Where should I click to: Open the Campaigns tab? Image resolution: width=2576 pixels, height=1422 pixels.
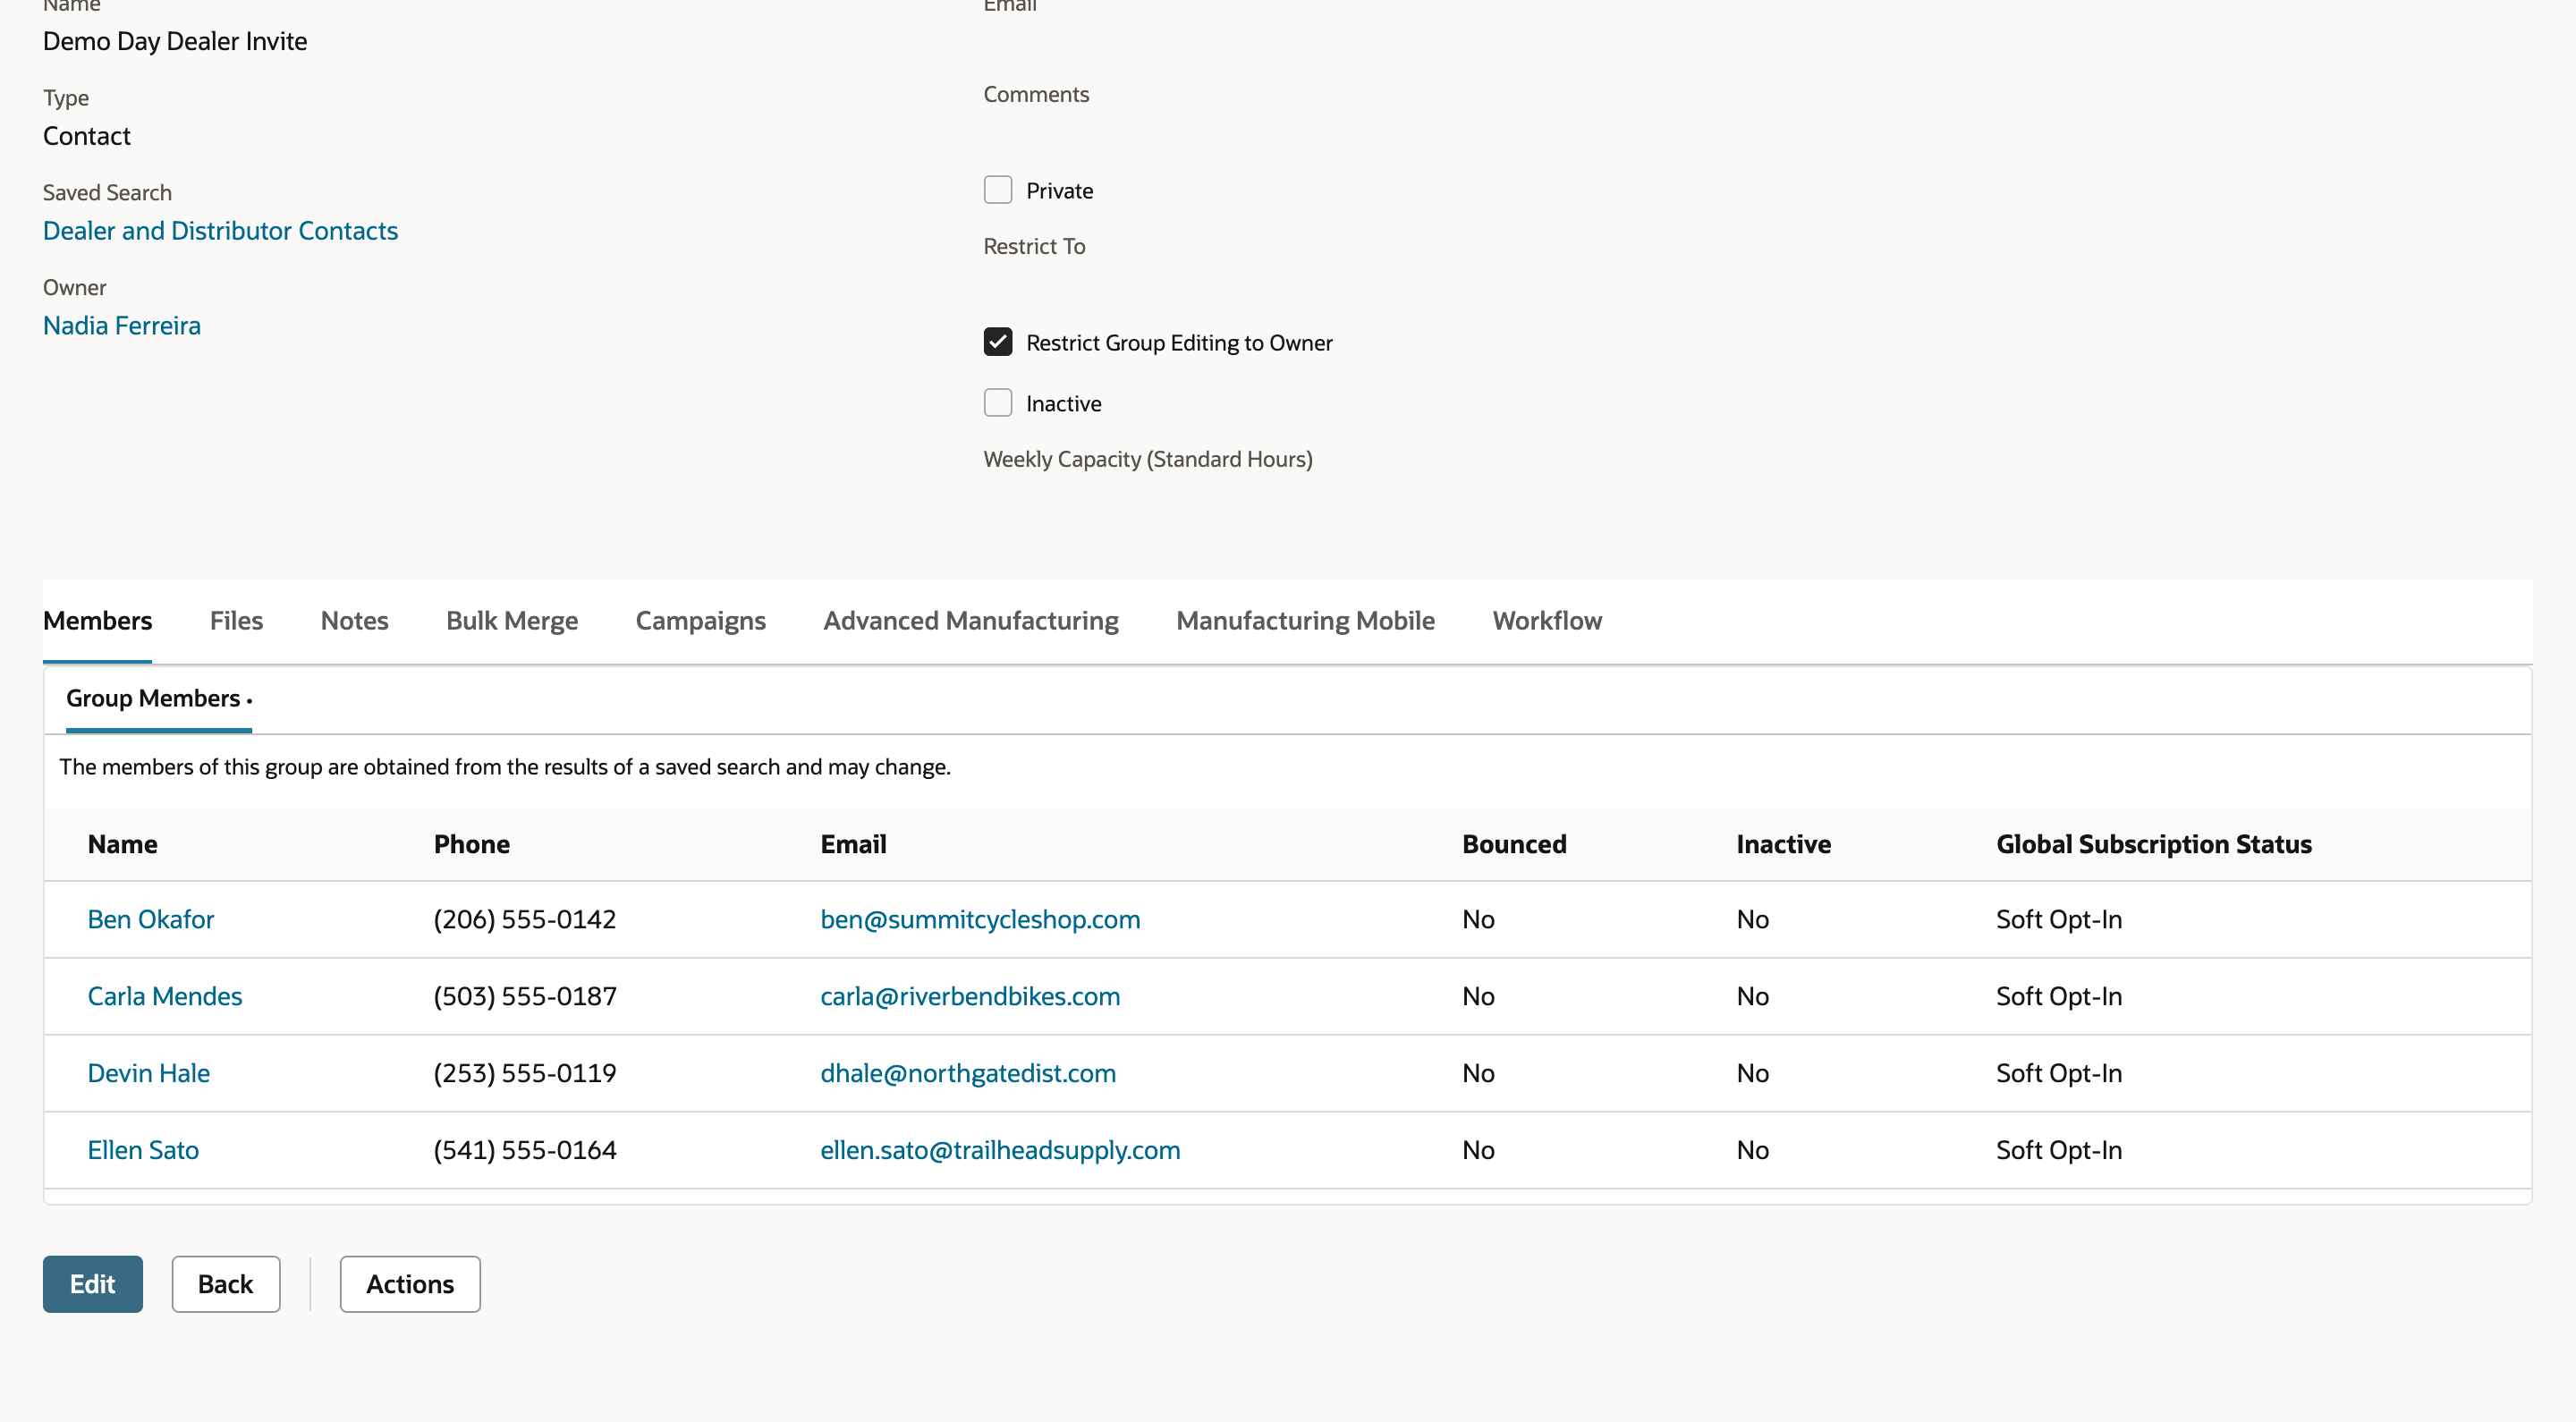pos(700,620)
